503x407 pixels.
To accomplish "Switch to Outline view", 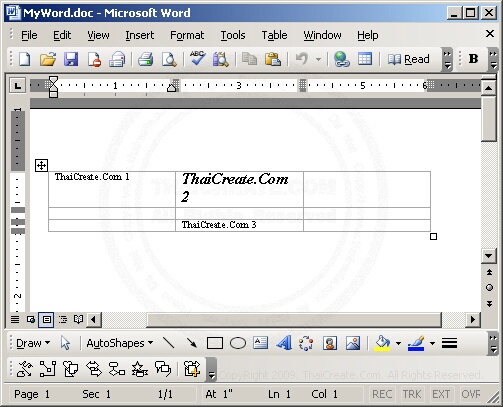I will coord(63,320).
